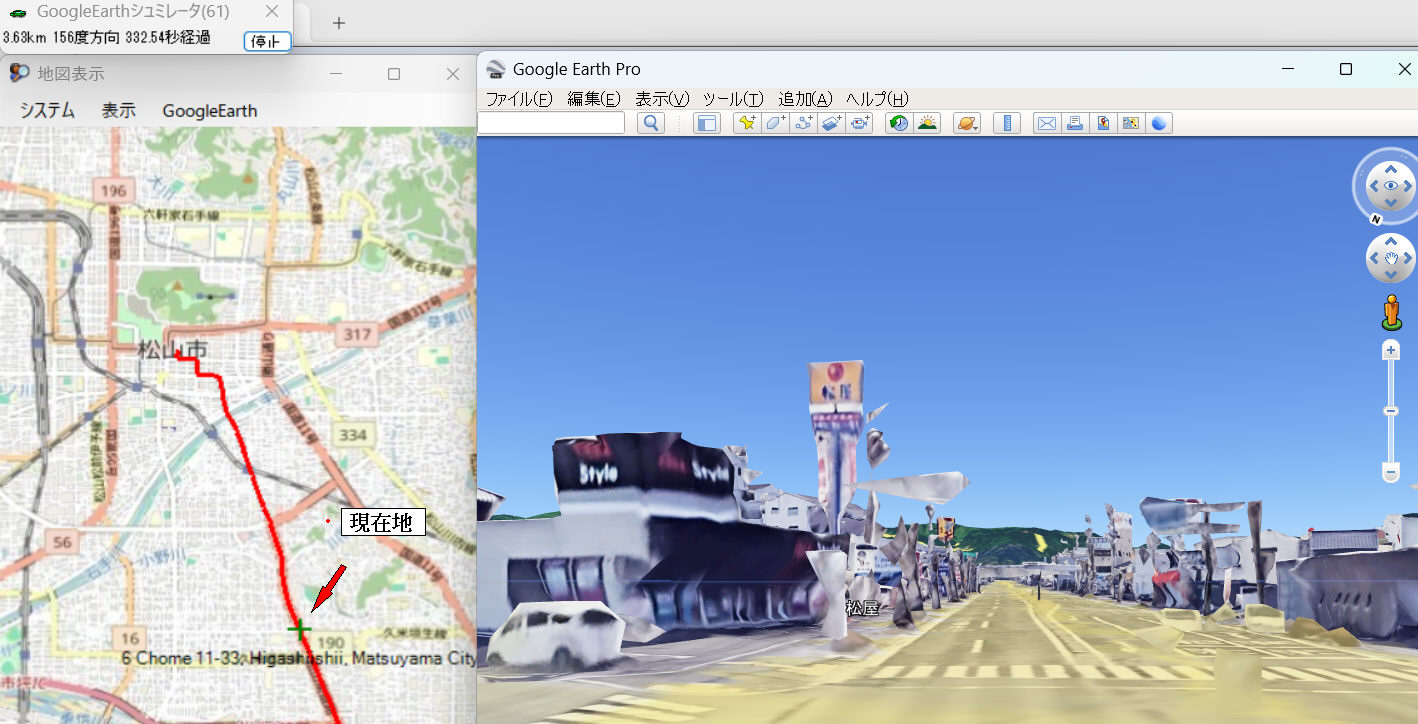Toggle historical imagery clock icon

[x=899, y=123]
